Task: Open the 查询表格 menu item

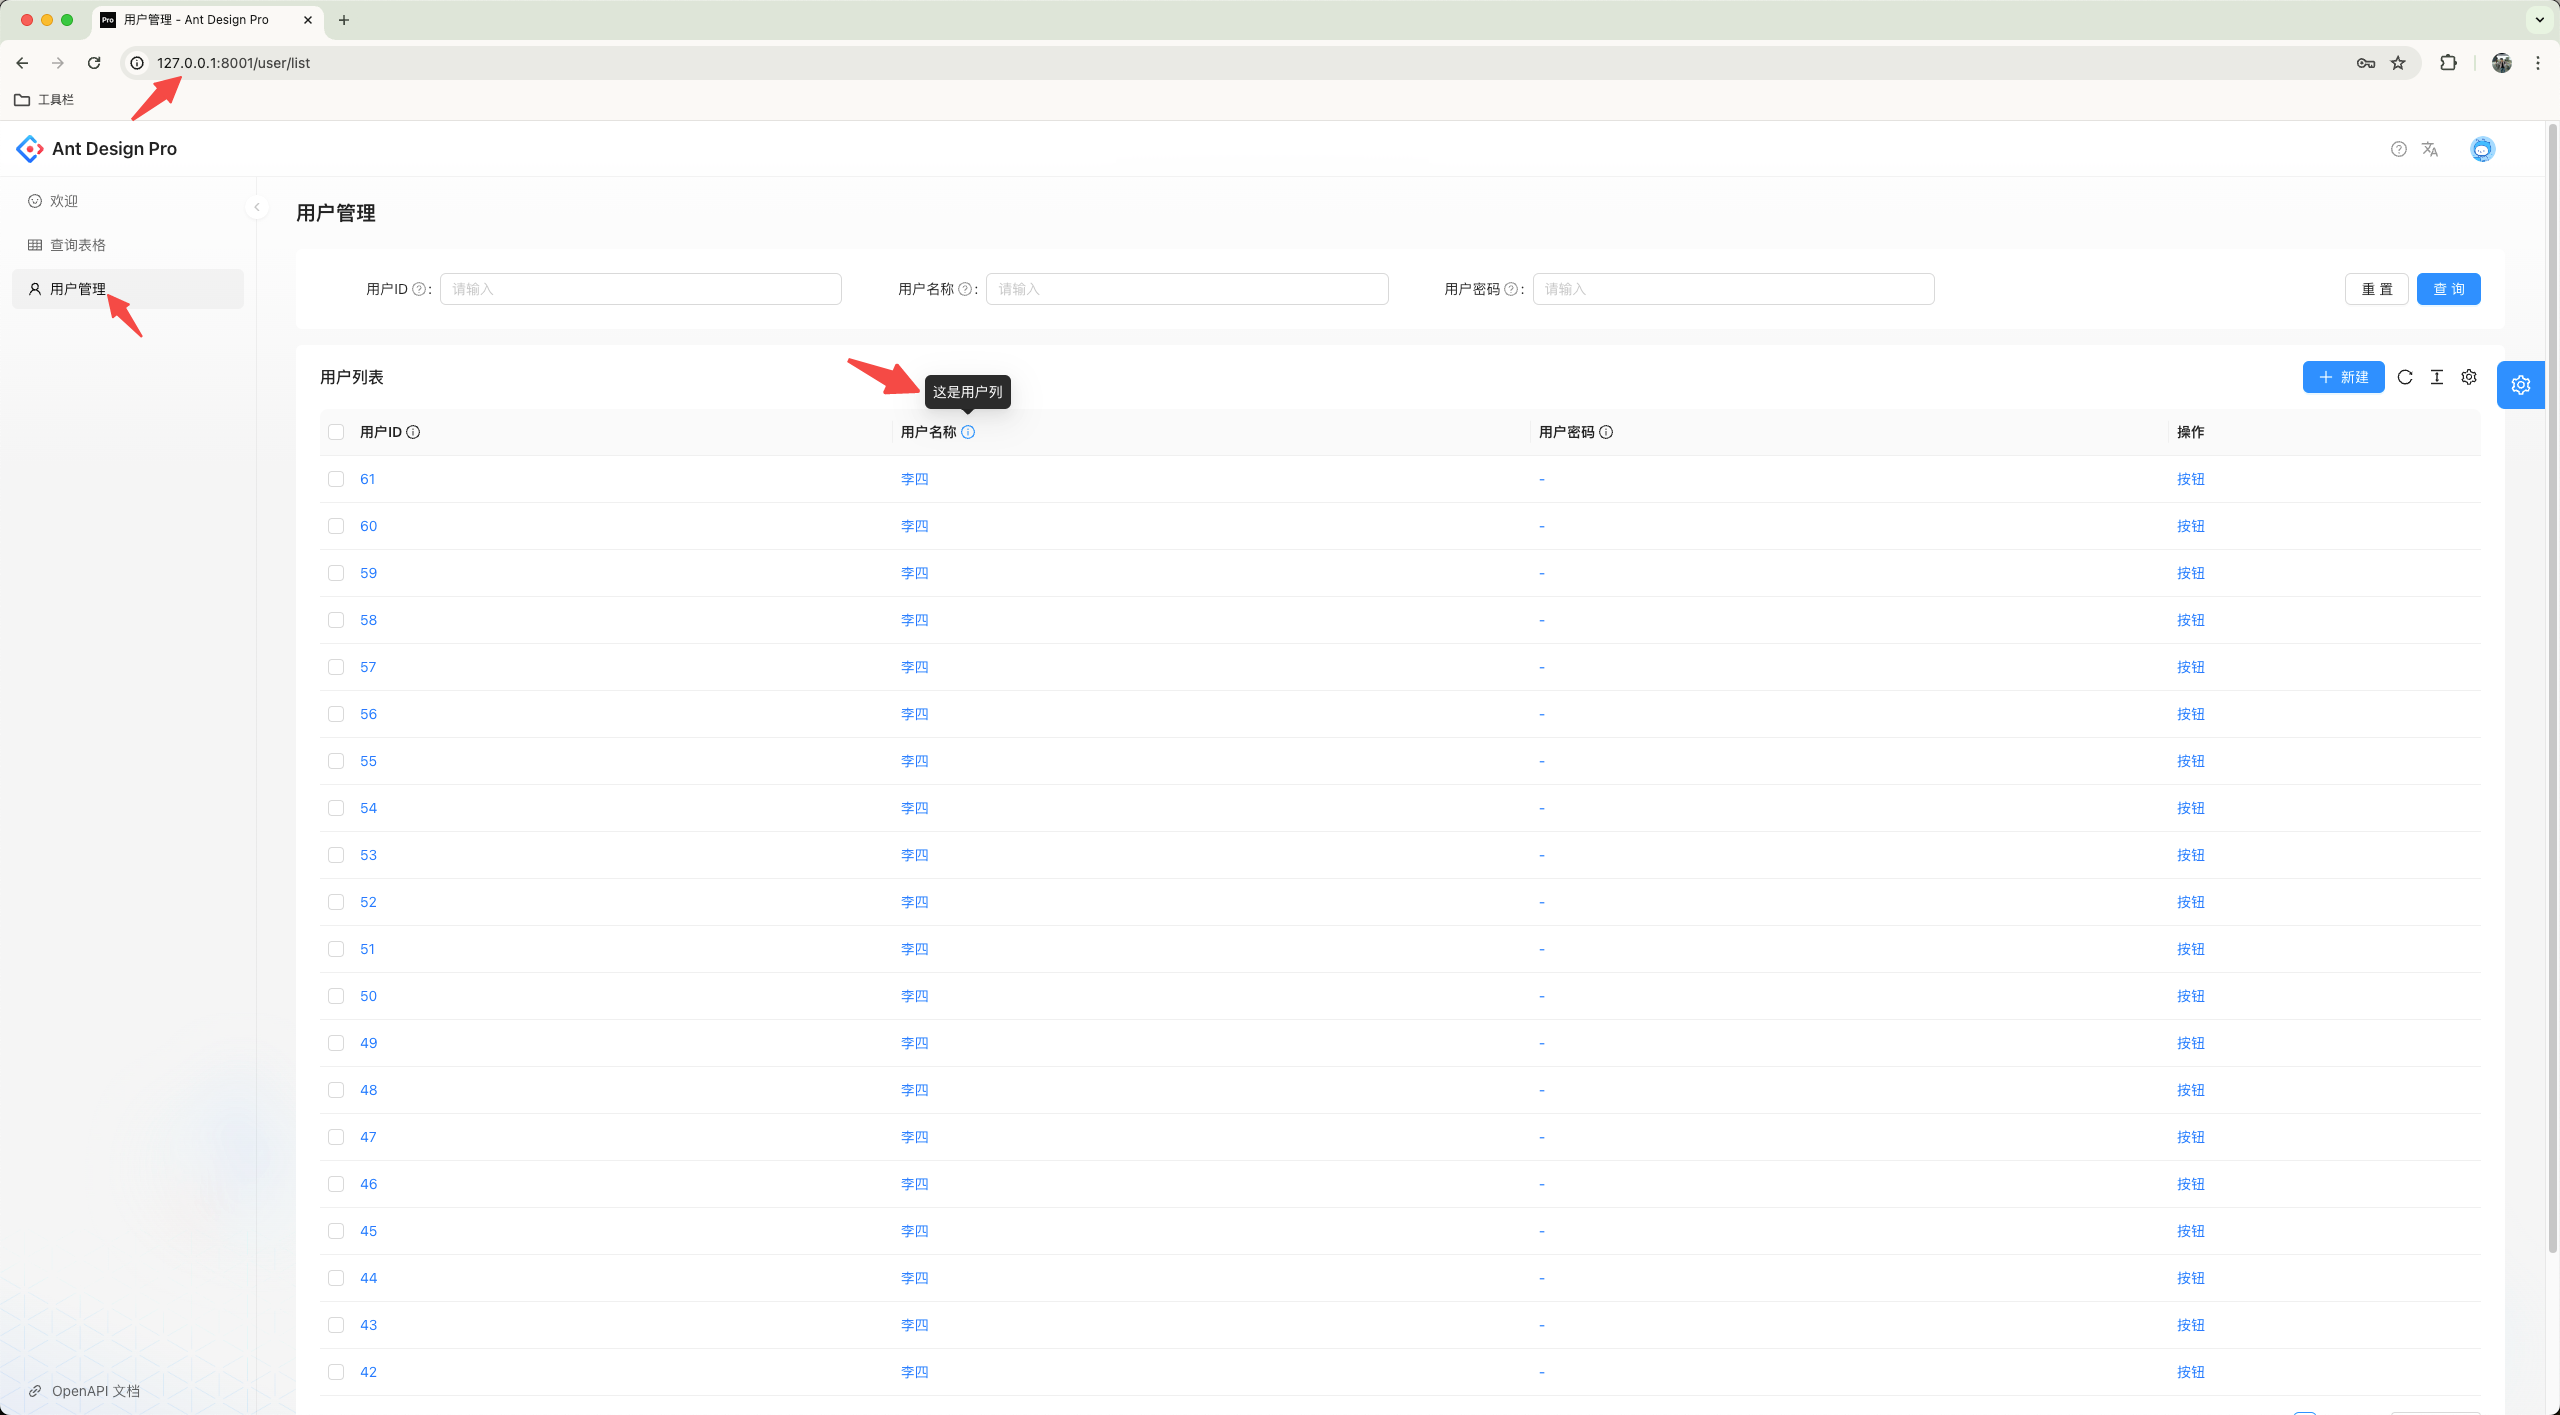Action: [78, 245]
